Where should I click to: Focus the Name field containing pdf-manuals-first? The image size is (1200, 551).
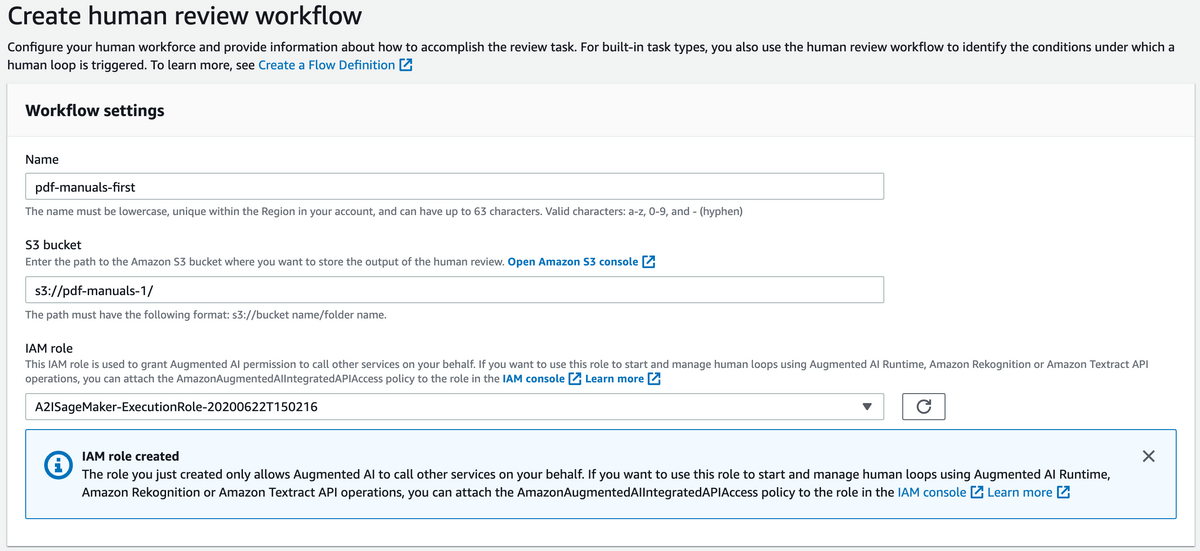(x=454, y=186)
